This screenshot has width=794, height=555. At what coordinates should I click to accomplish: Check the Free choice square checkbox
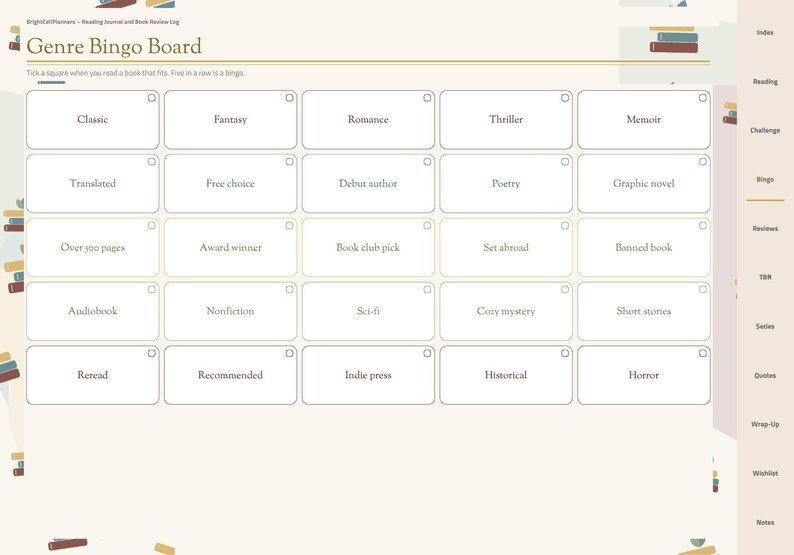tap(289, 162)
